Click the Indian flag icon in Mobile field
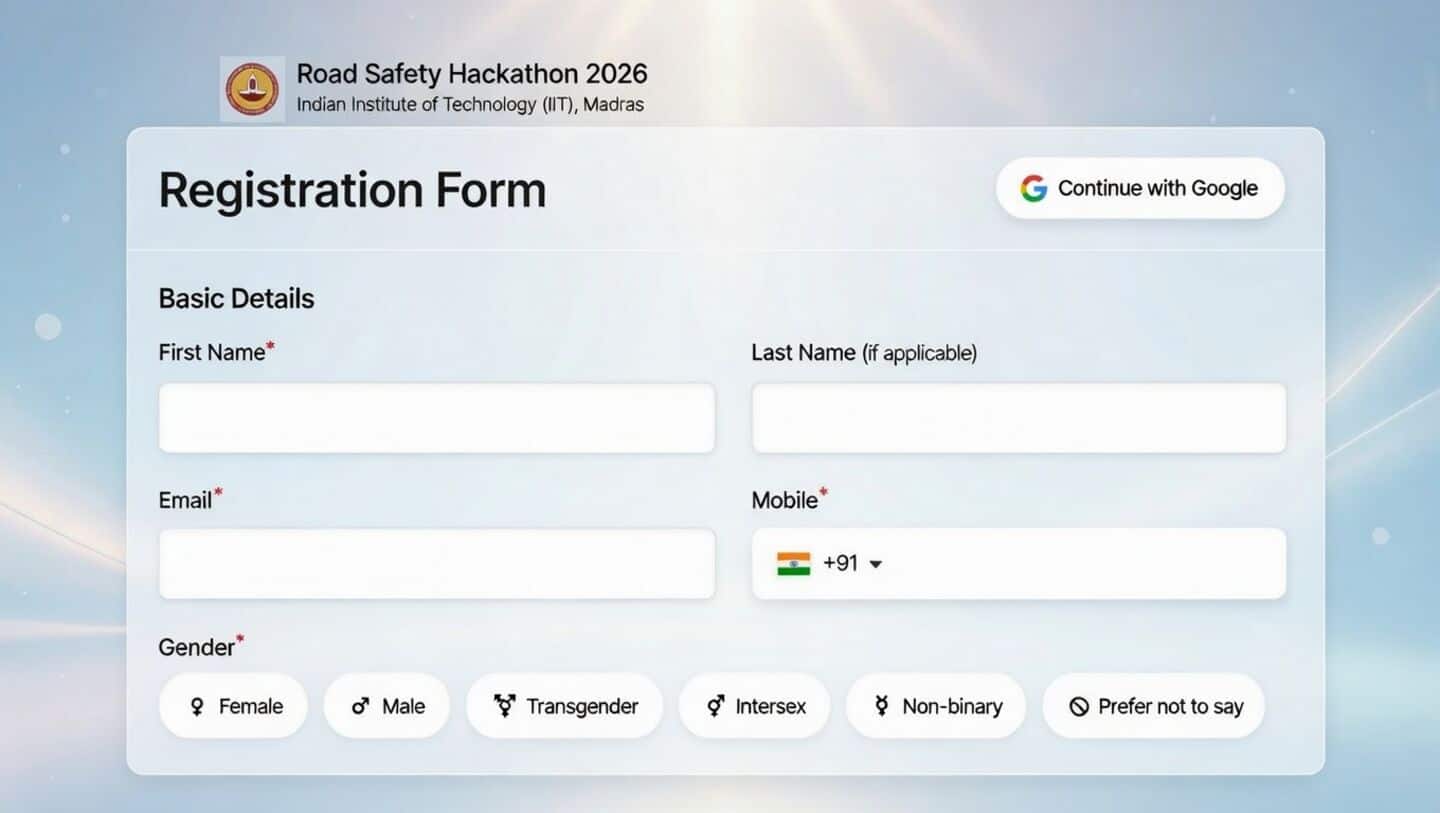1440x813 pixels. [793, 563]
